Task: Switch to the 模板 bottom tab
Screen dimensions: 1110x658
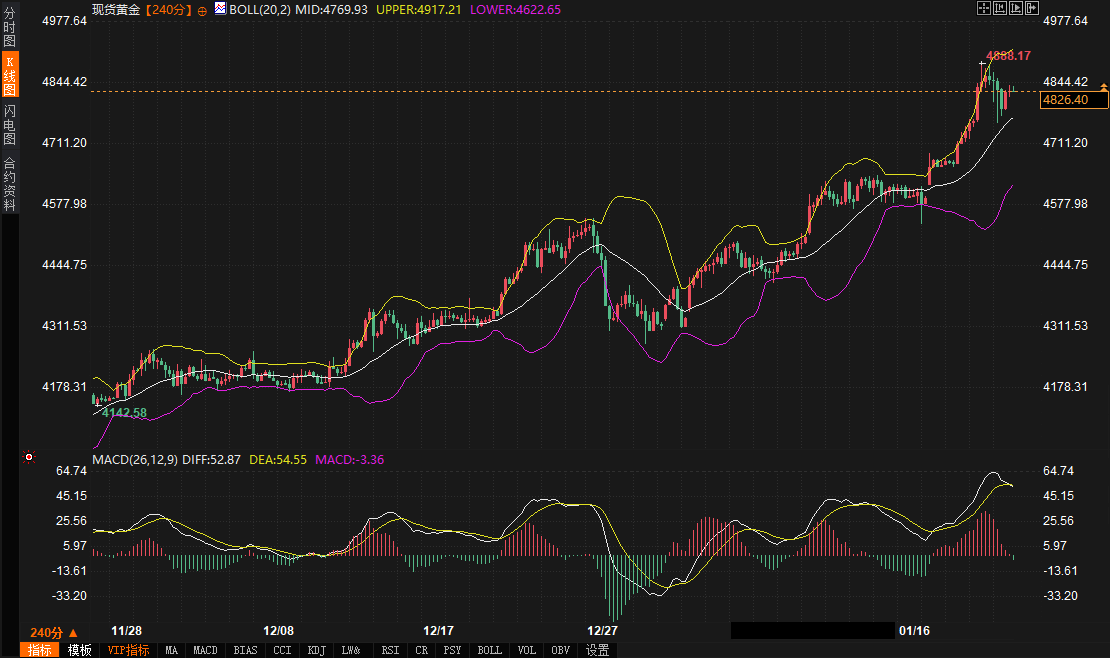Action: point(80,650)
